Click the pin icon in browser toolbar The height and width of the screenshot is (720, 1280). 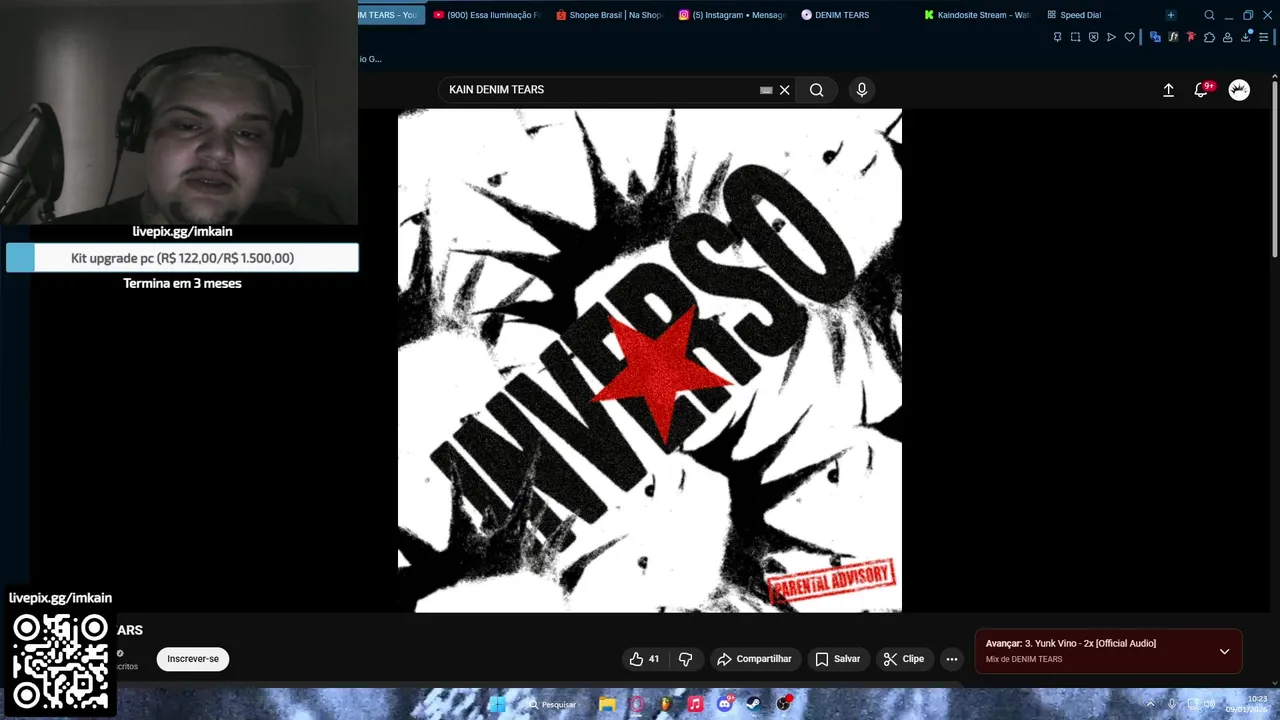point(1057,37)
